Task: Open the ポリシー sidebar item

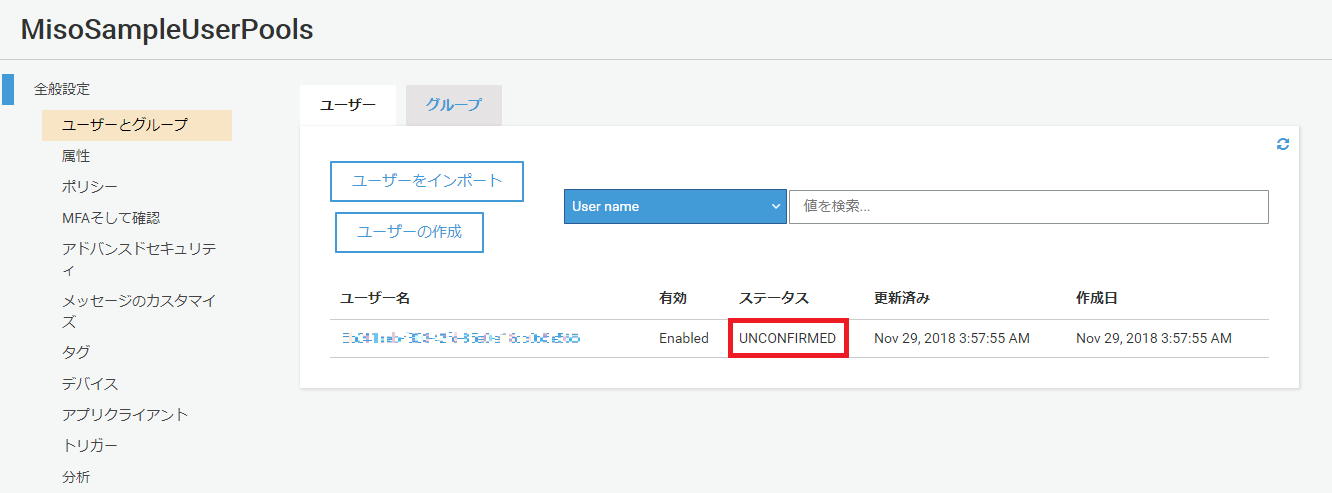Action: coord(90,187)
